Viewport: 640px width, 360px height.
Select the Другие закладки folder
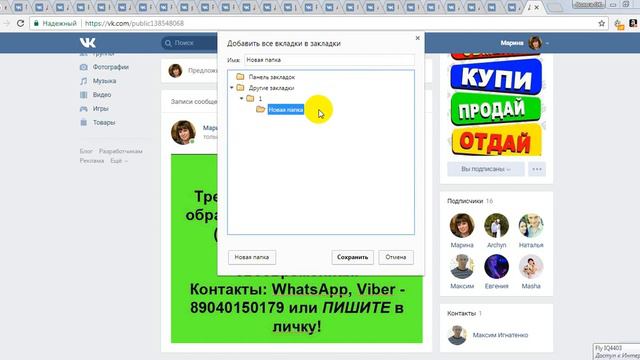click(265, 88)
